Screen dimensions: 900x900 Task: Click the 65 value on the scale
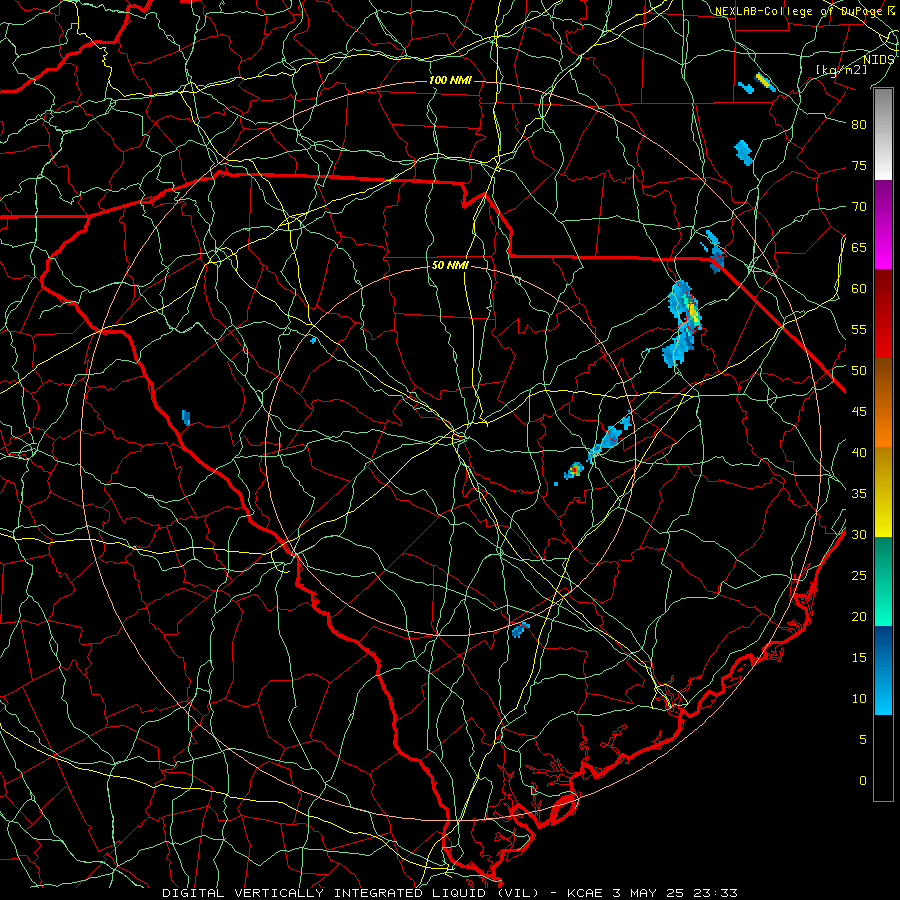pos(859,248)
